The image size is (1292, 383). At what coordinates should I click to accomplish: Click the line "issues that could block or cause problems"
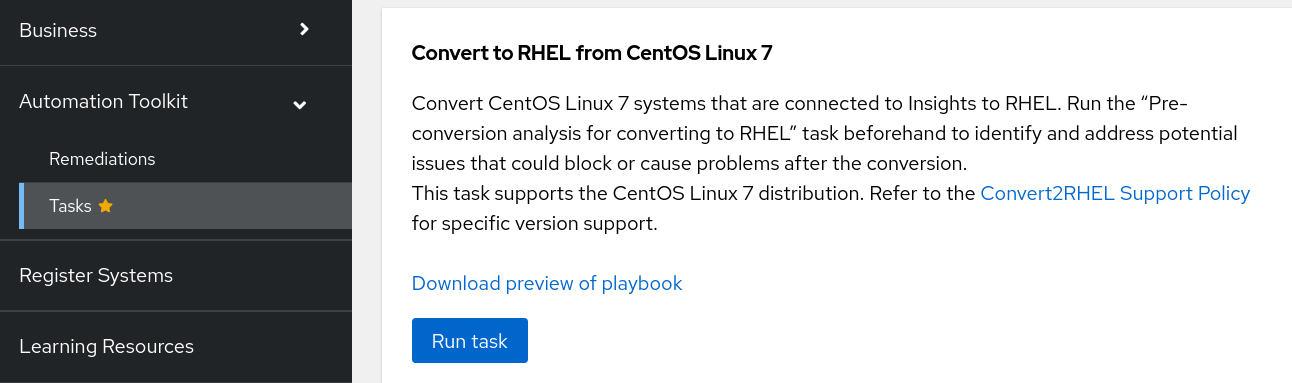(688, 163)
